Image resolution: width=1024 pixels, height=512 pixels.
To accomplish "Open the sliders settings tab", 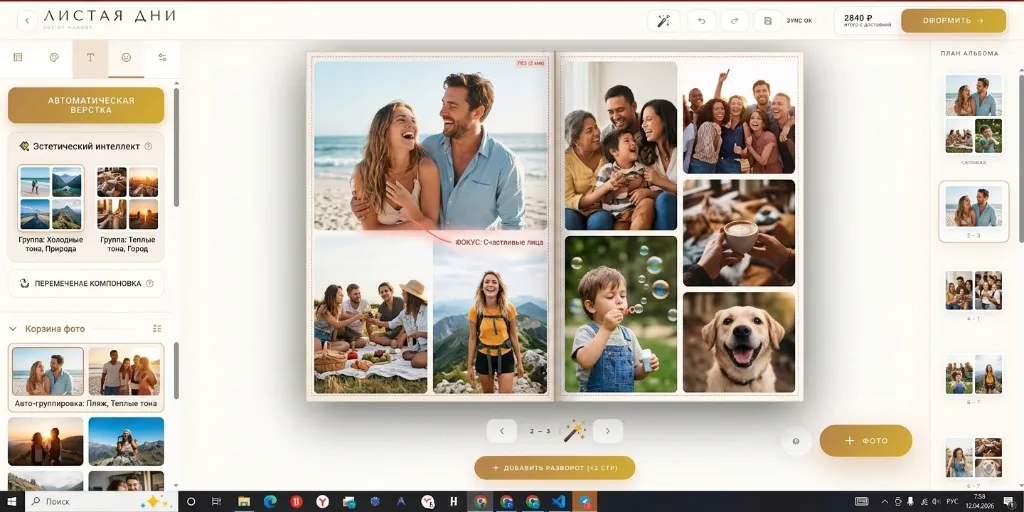I will (x=162, y=58).
